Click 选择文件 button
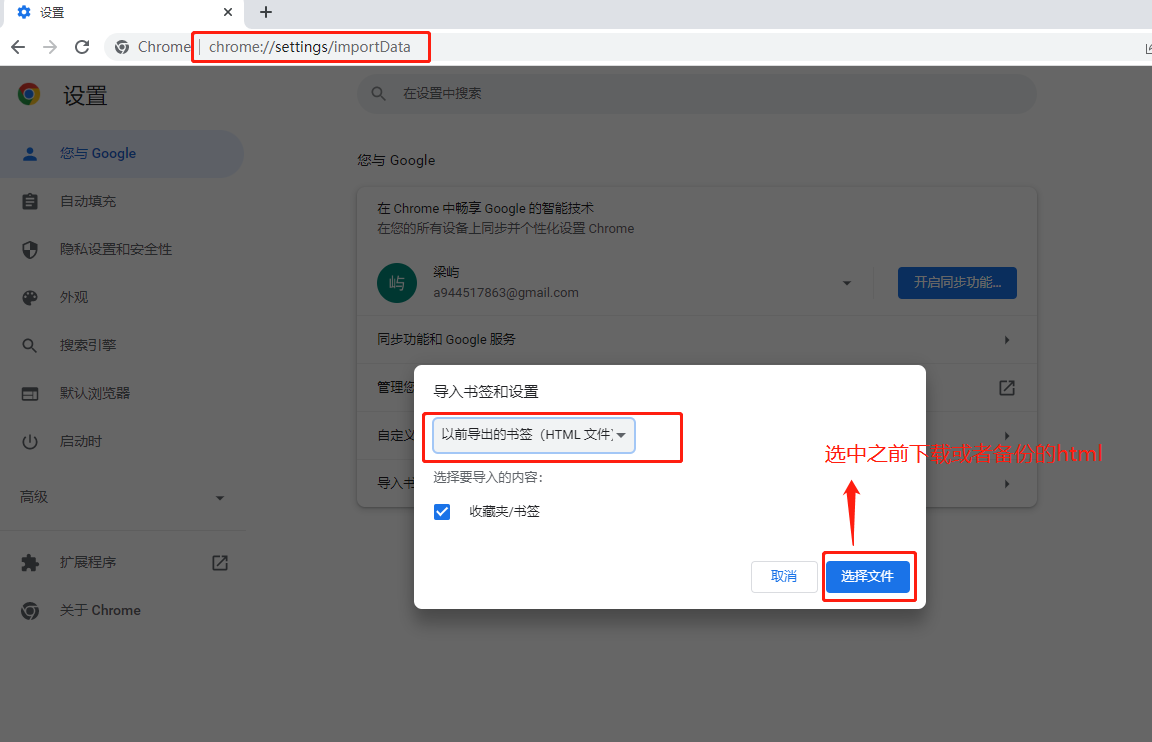 pyautogui.click(x=868, y=577)
